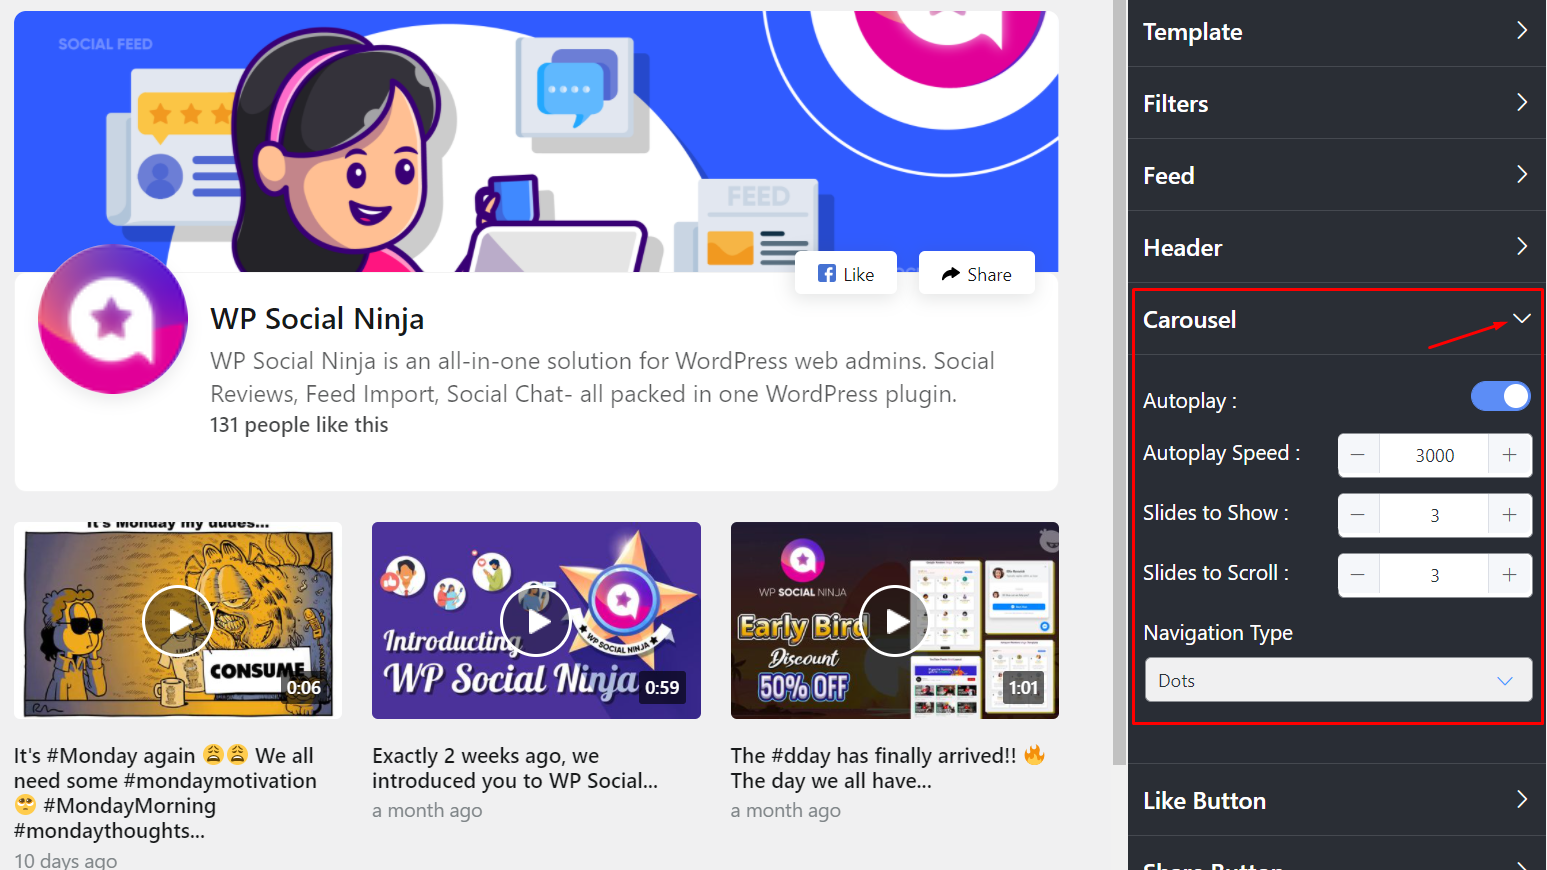Click the Slides to Show number field

[1434, 515]
